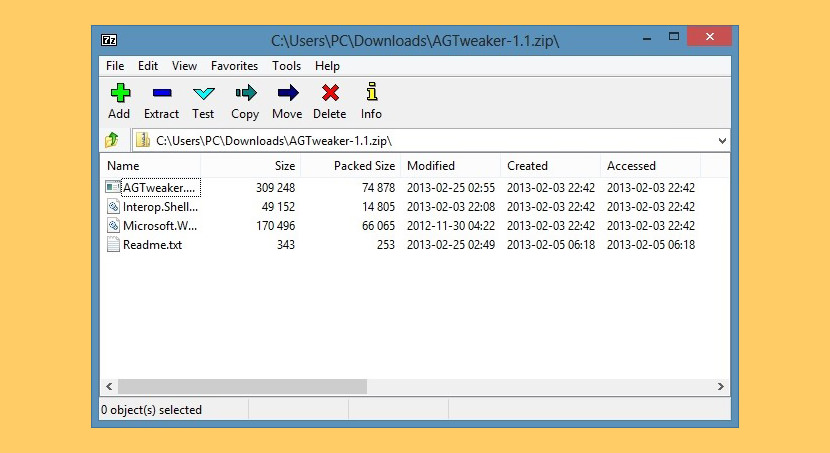Select the AGTweaker file name

pyautogui.click(x=160, y=187)
